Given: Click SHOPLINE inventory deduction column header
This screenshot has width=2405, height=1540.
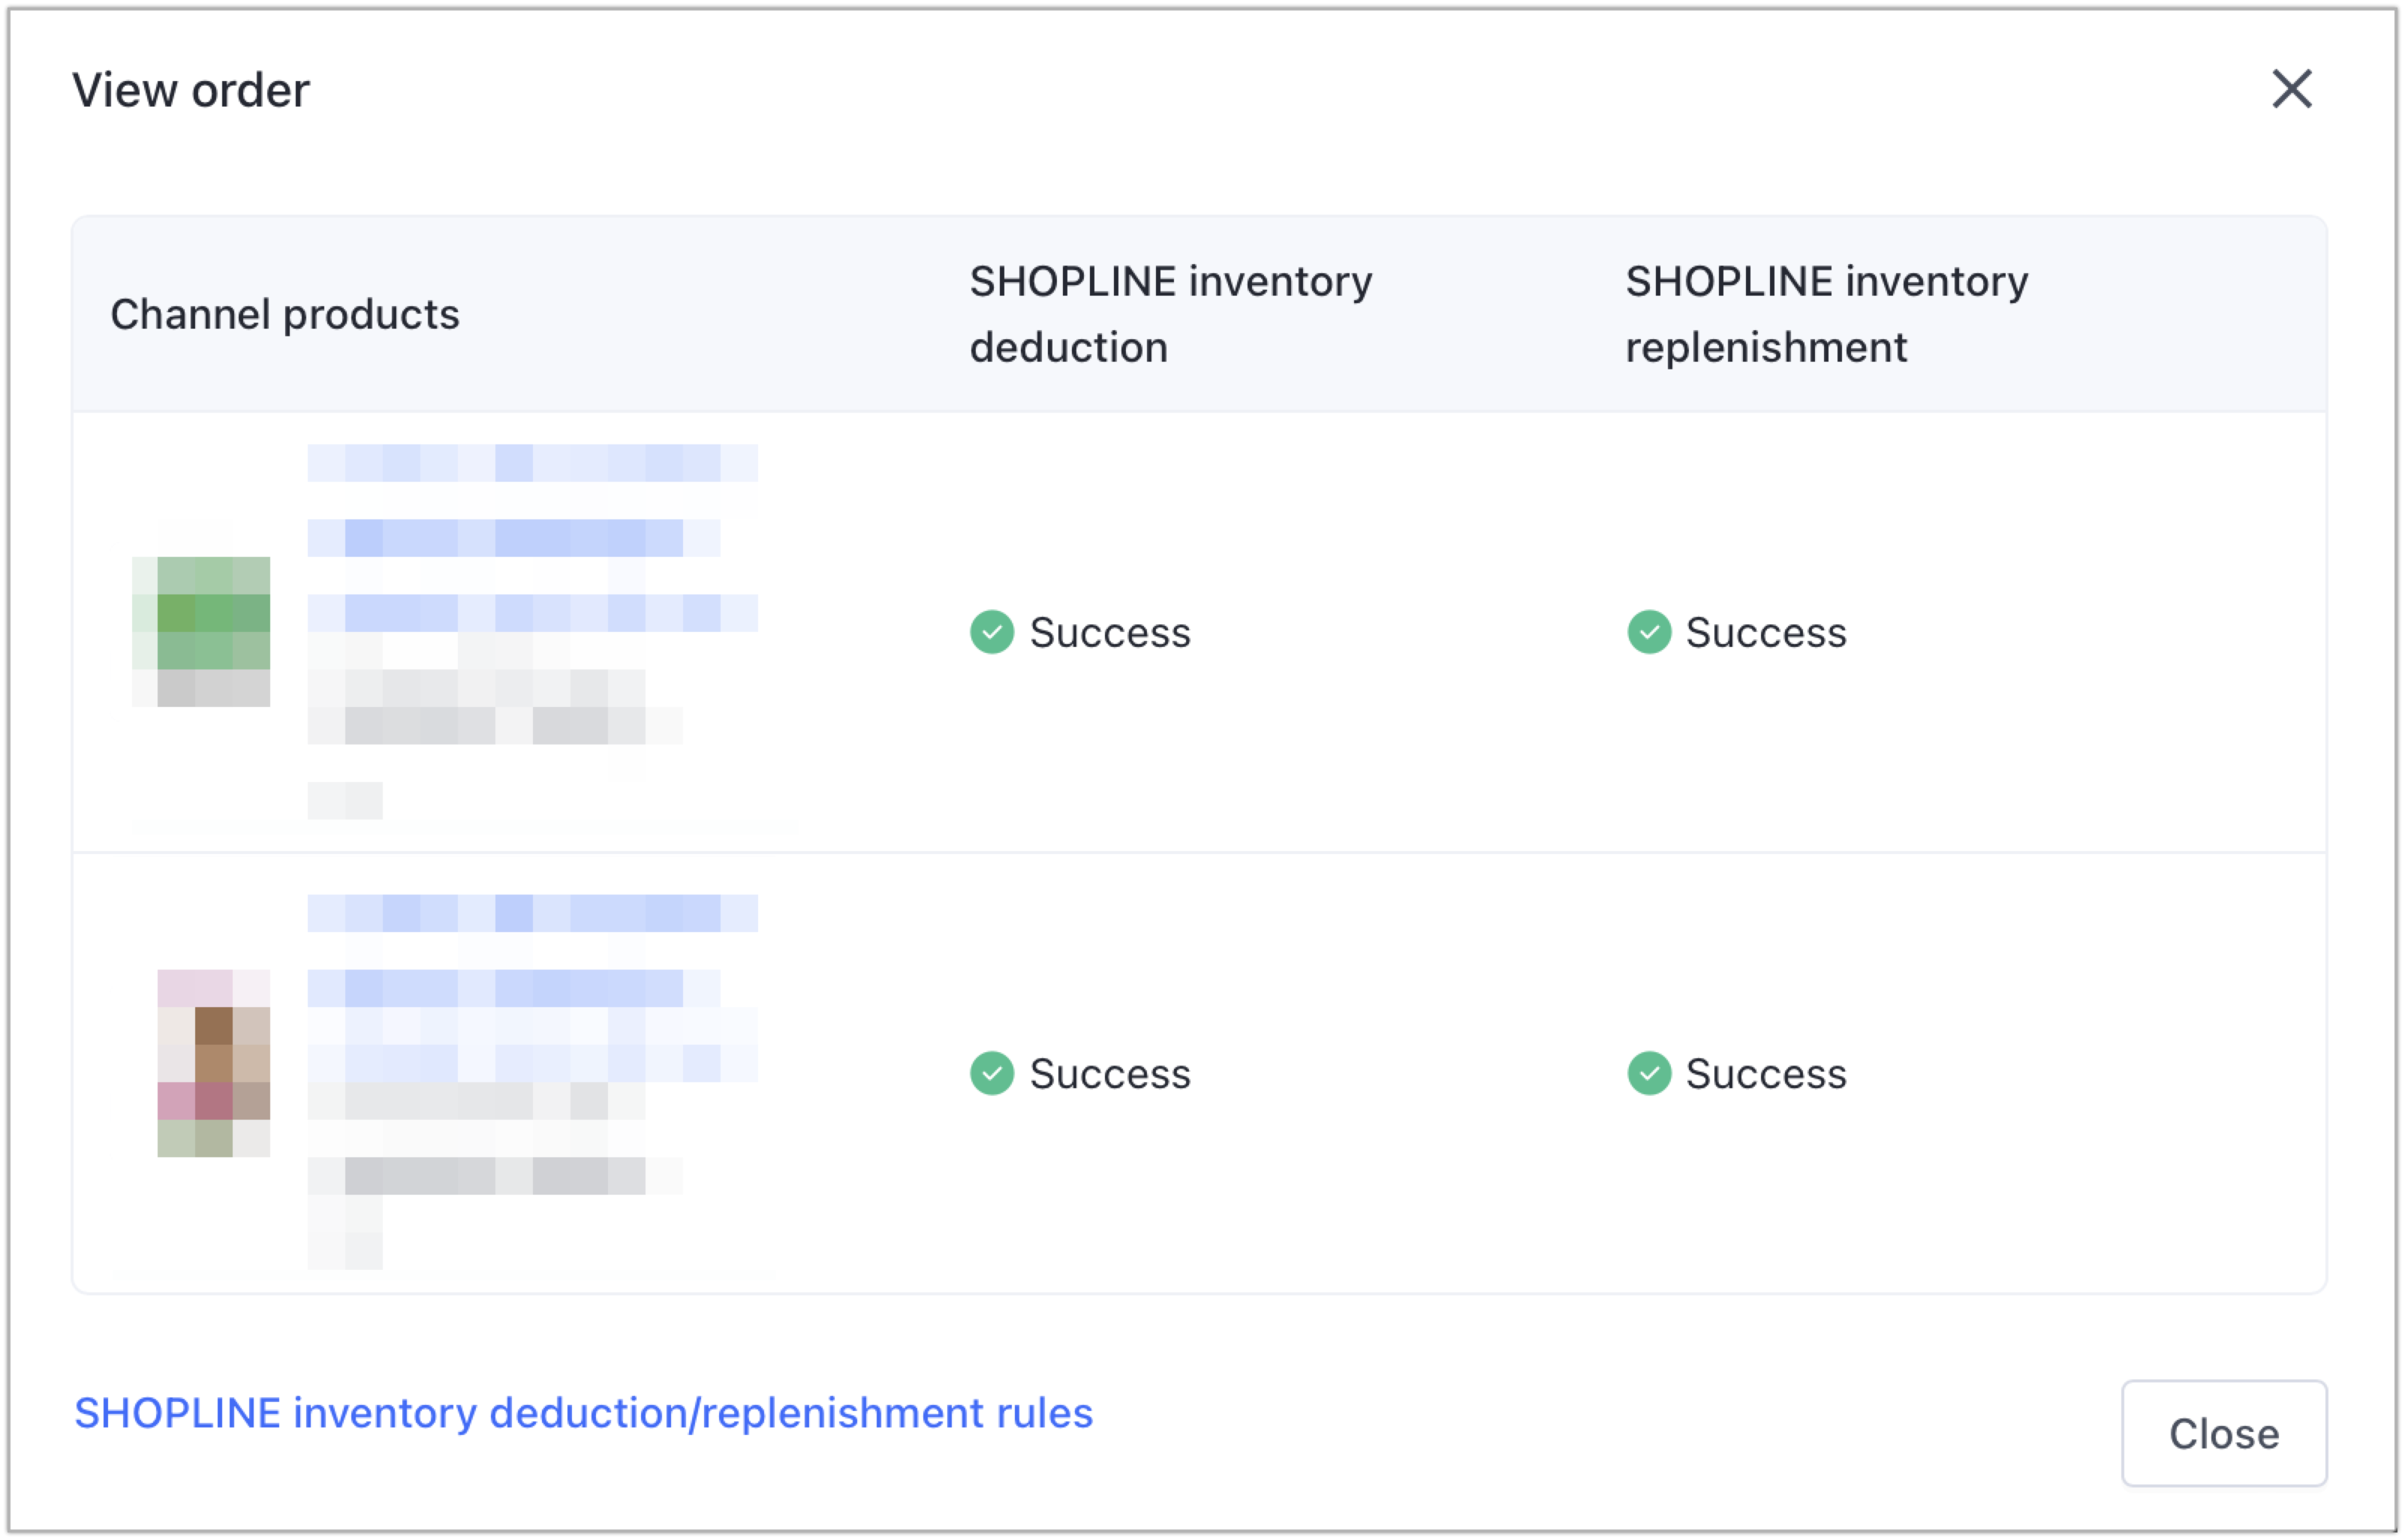Looking at the screenshot, I should (x=1171, y=314).
